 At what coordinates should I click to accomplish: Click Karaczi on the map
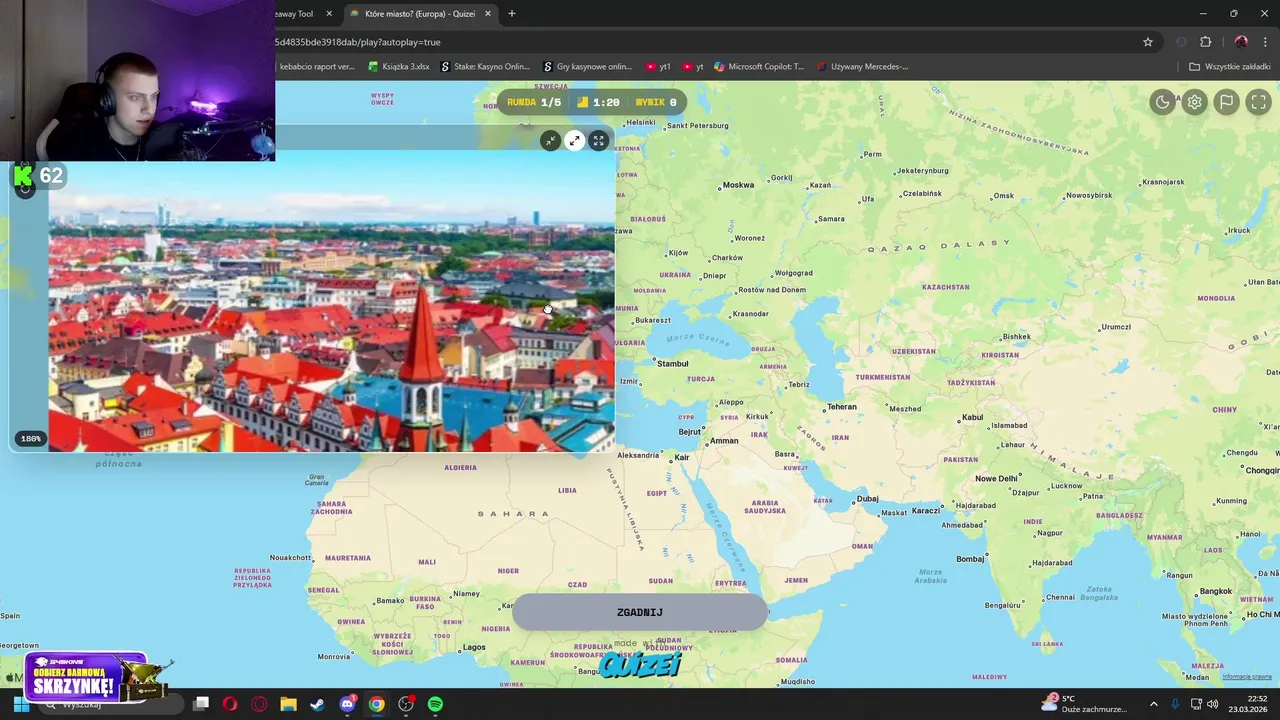[925, 511]
